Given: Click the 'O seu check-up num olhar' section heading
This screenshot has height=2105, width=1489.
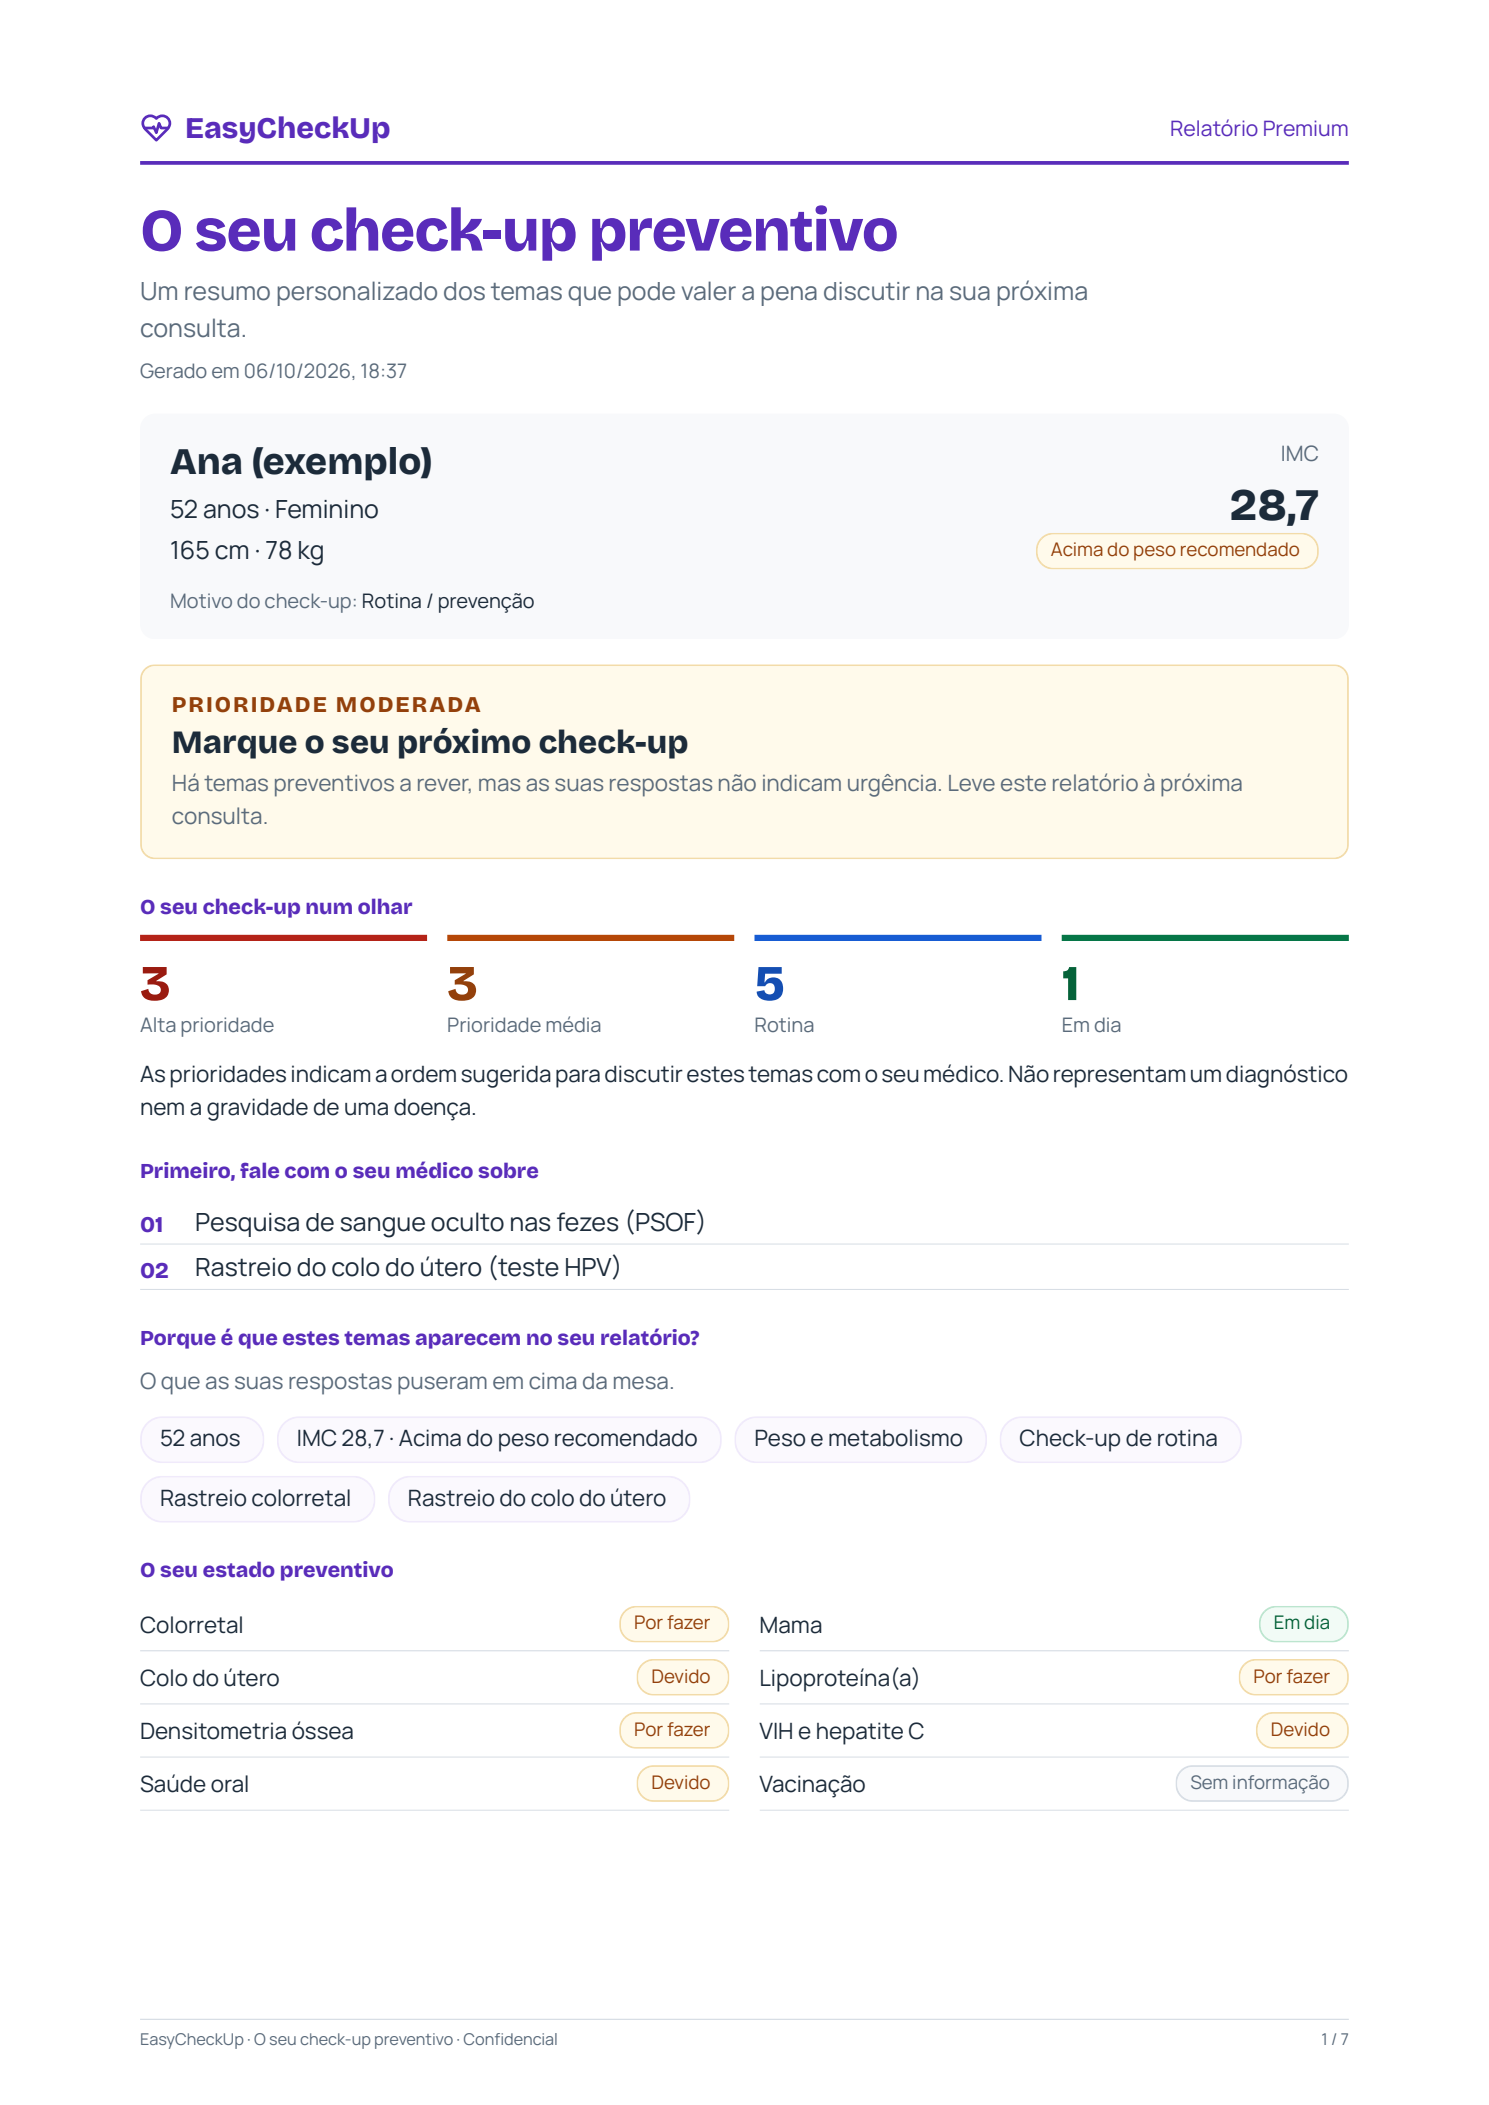Looking at the screenshot, I should [x=276, y=907].
